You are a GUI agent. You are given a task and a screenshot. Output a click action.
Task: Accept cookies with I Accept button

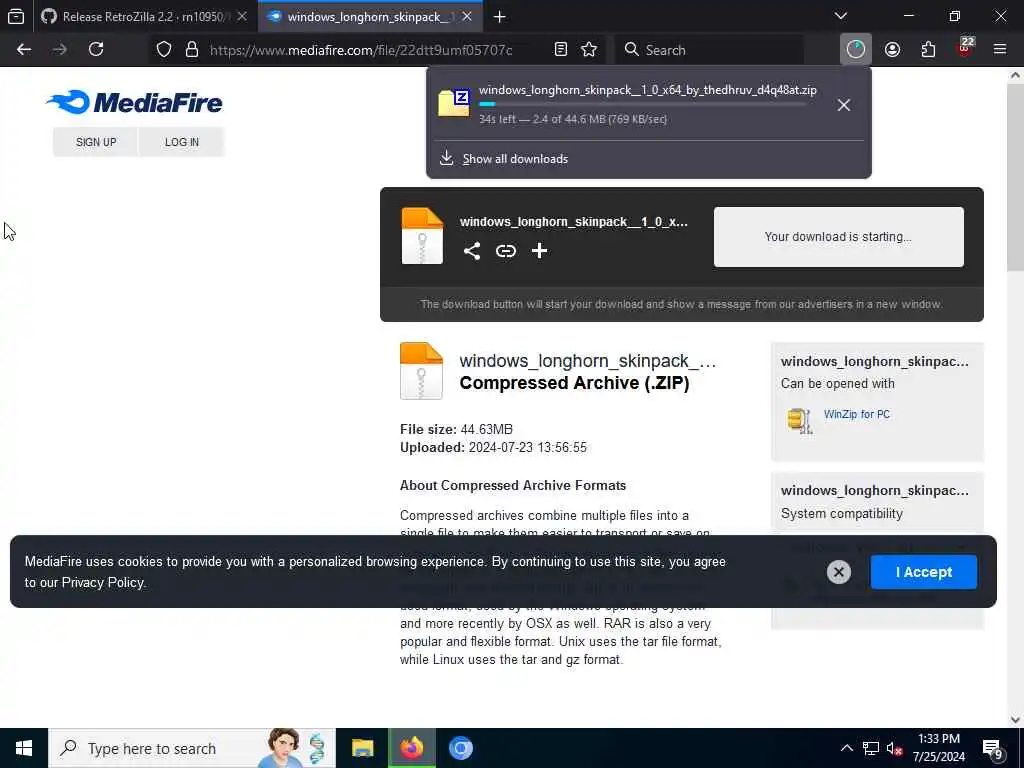click(923, 572)
